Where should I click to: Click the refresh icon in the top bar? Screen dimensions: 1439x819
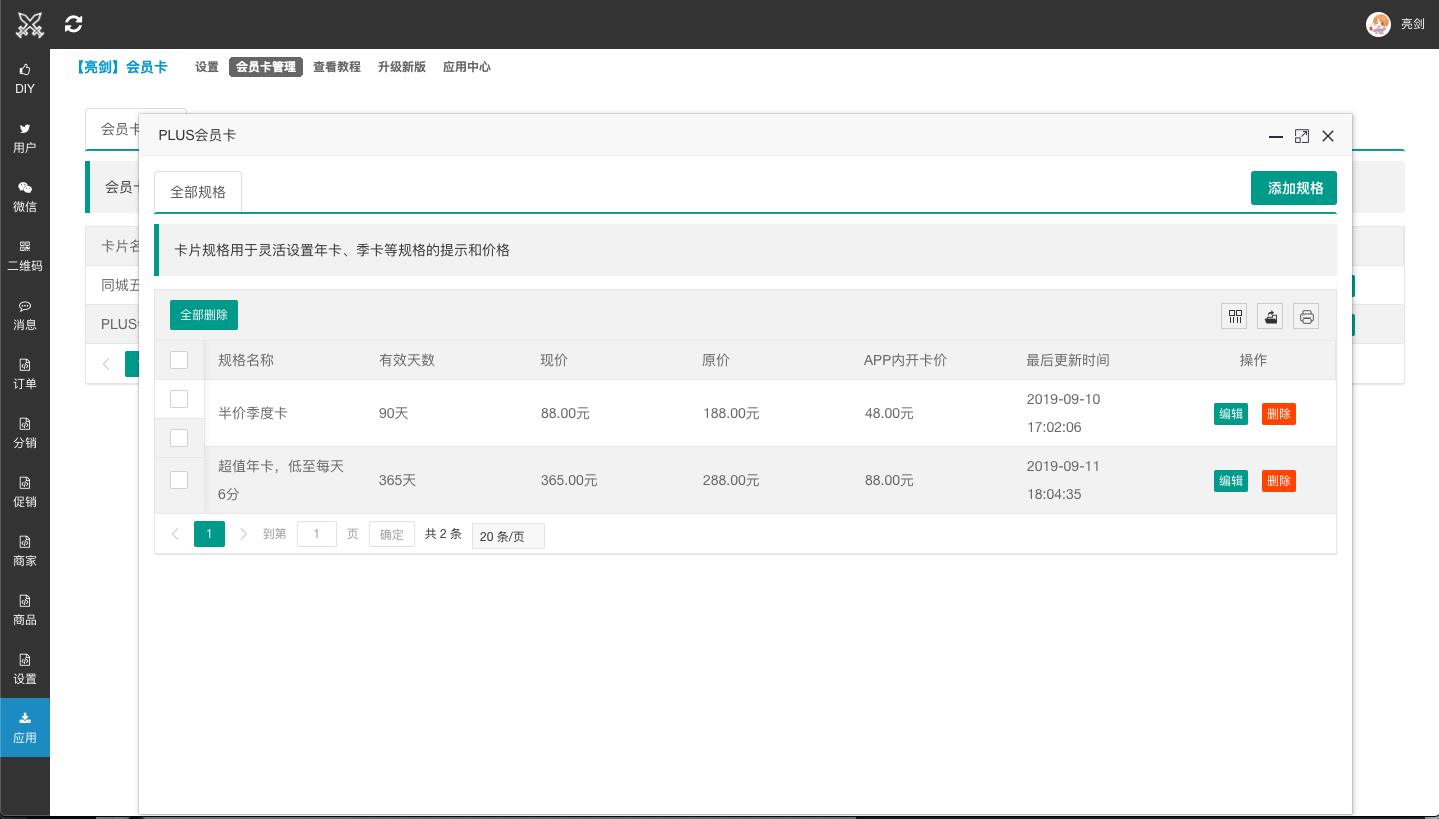(x=72, y=23)
